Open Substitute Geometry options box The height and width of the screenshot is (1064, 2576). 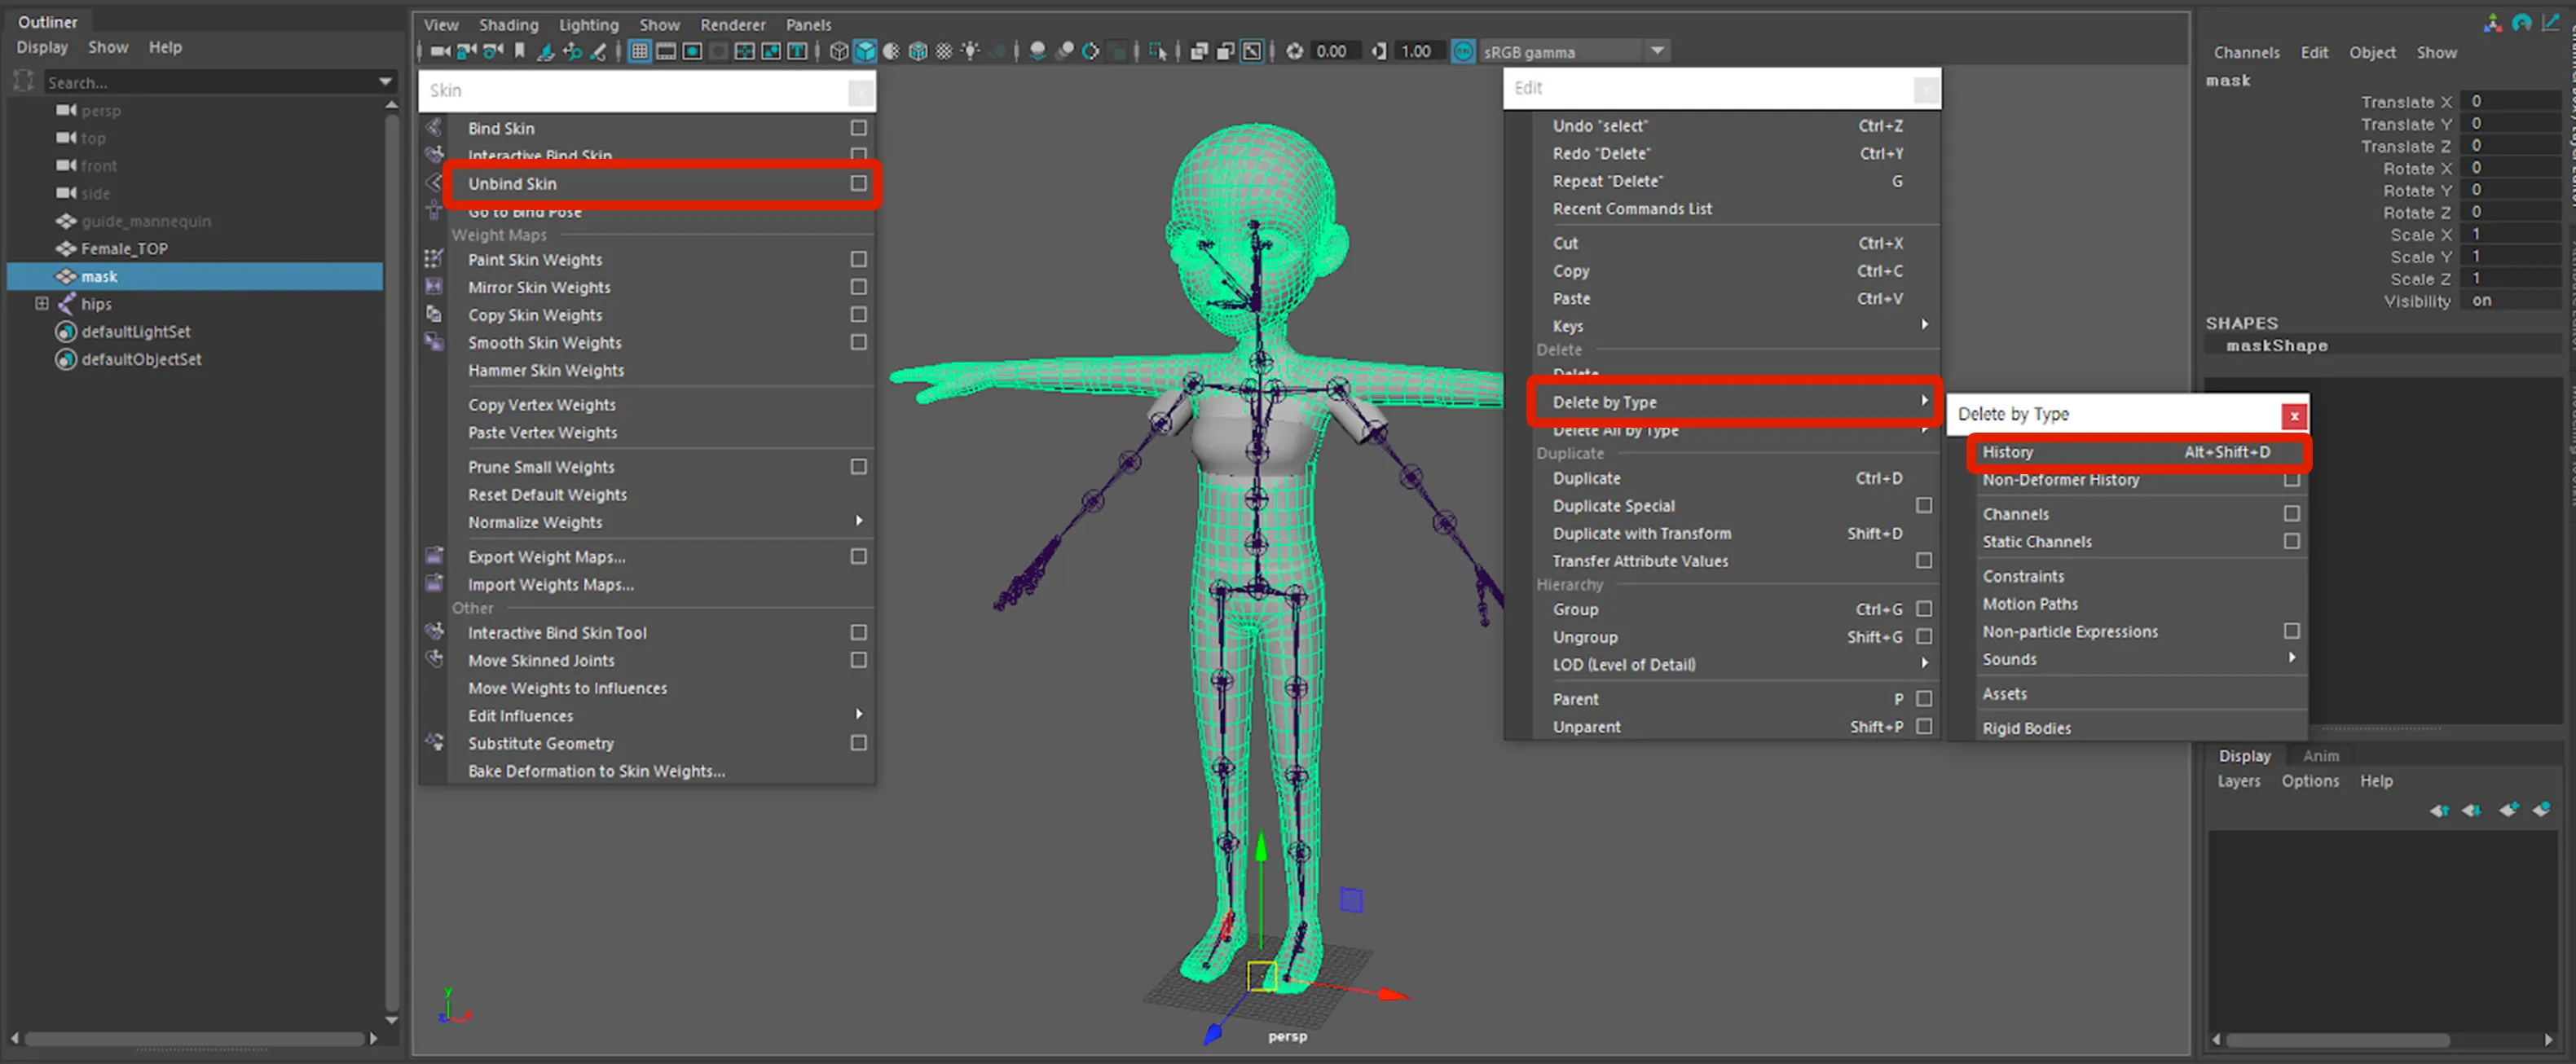point(858,743)
